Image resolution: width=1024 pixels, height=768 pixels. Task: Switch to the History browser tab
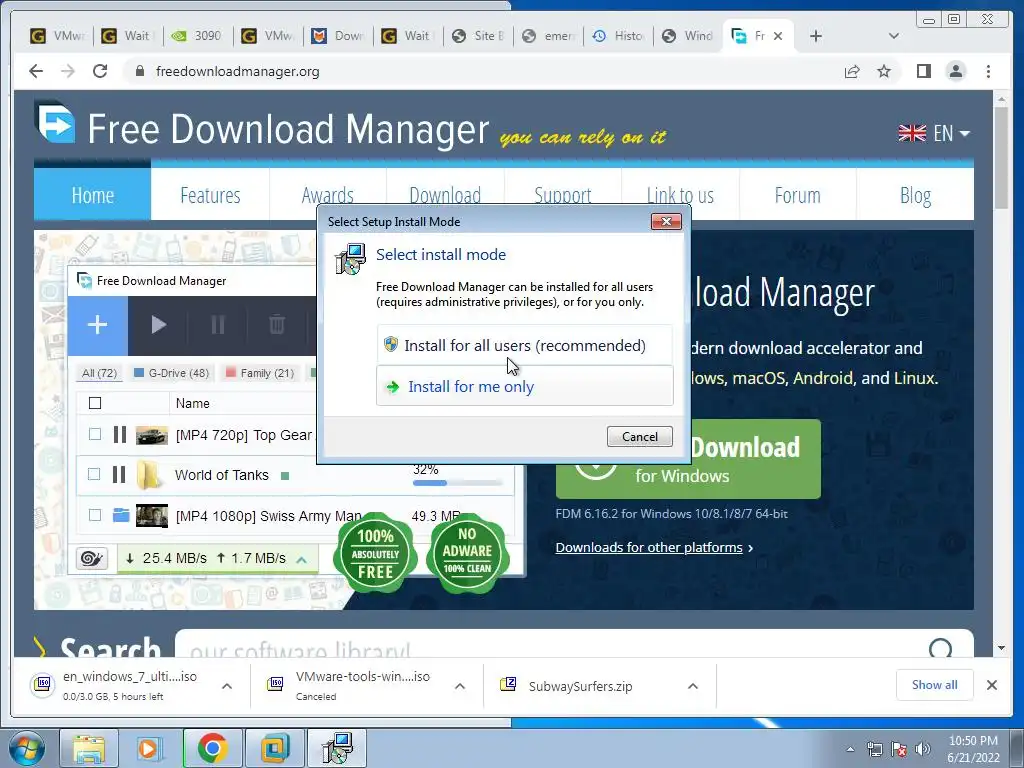(x=618, y=36)
